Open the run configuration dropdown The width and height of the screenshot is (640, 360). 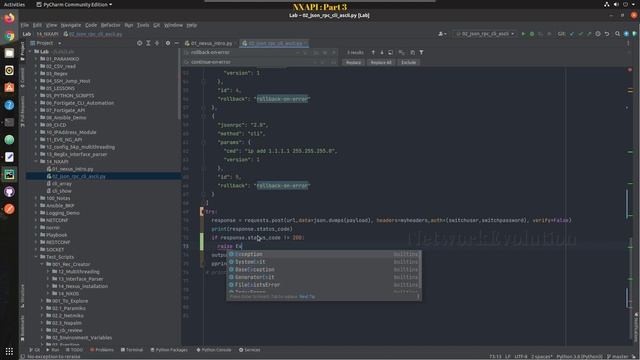(484, 34)
